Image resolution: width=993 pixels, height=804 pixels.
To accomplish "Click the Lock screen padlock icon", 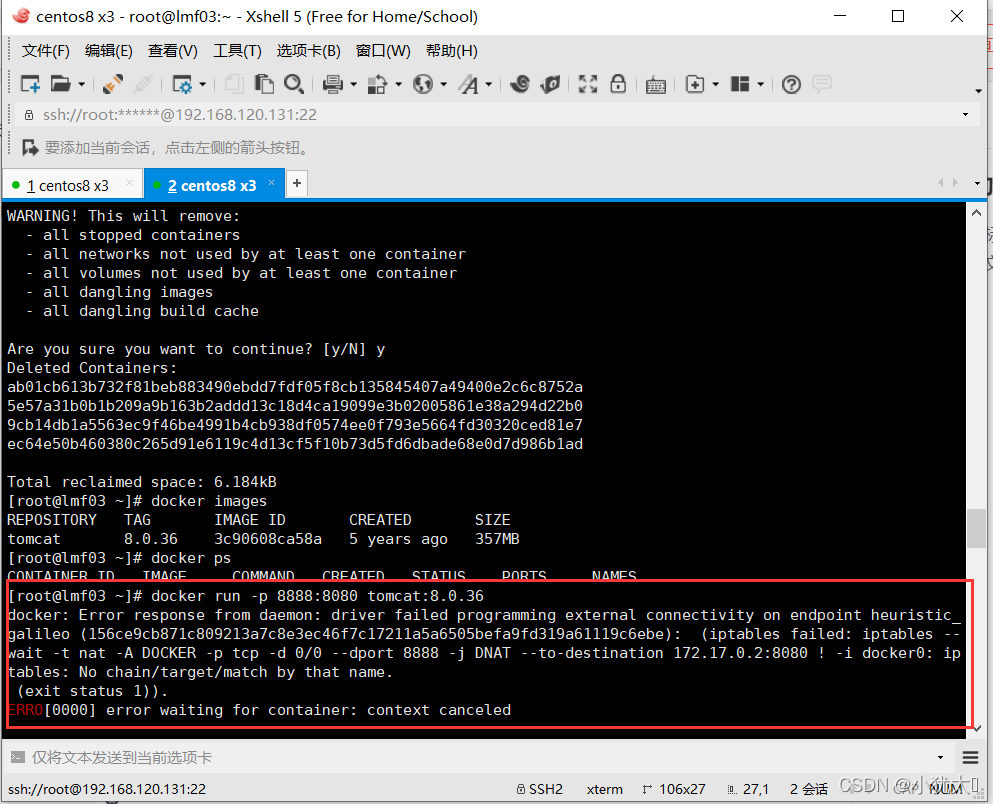I will 618,84.
